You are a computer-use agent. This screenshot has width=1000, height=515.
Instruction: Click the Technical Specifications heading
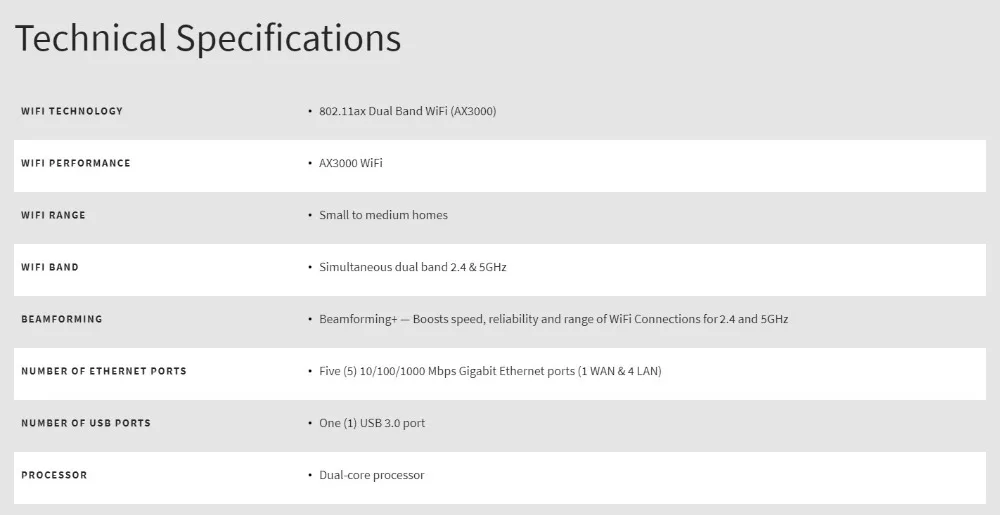(208, 38)
